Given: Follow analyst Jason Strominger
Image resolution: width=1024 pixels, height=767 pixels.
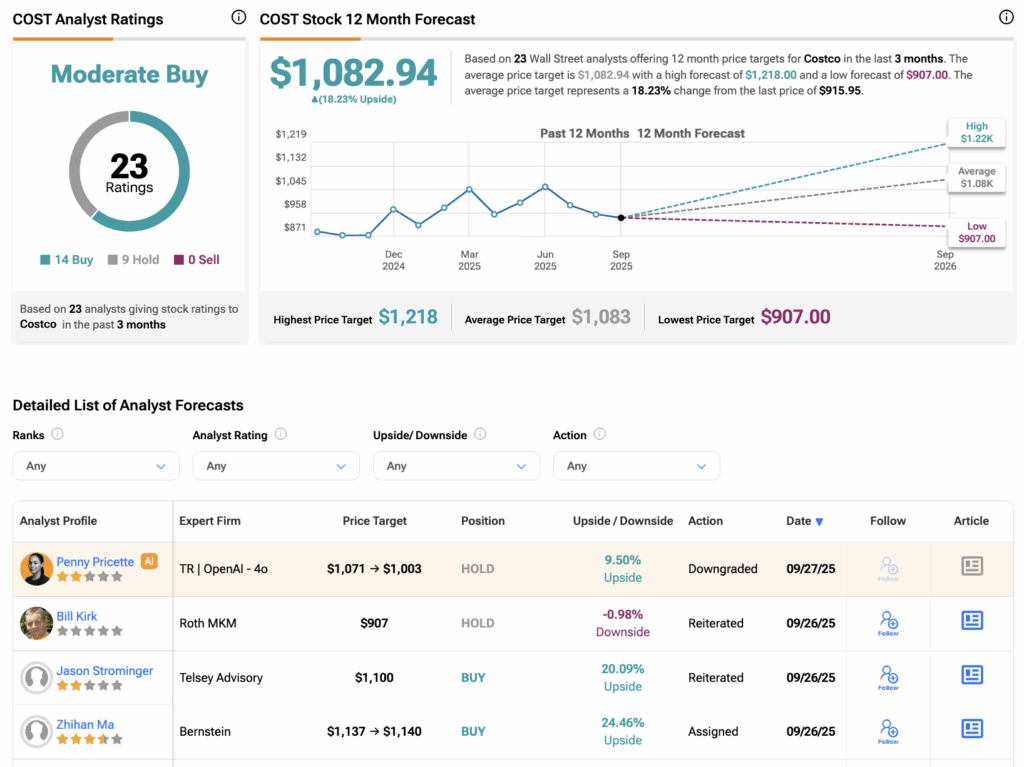Looking at the screenshot, I should 888,677.
